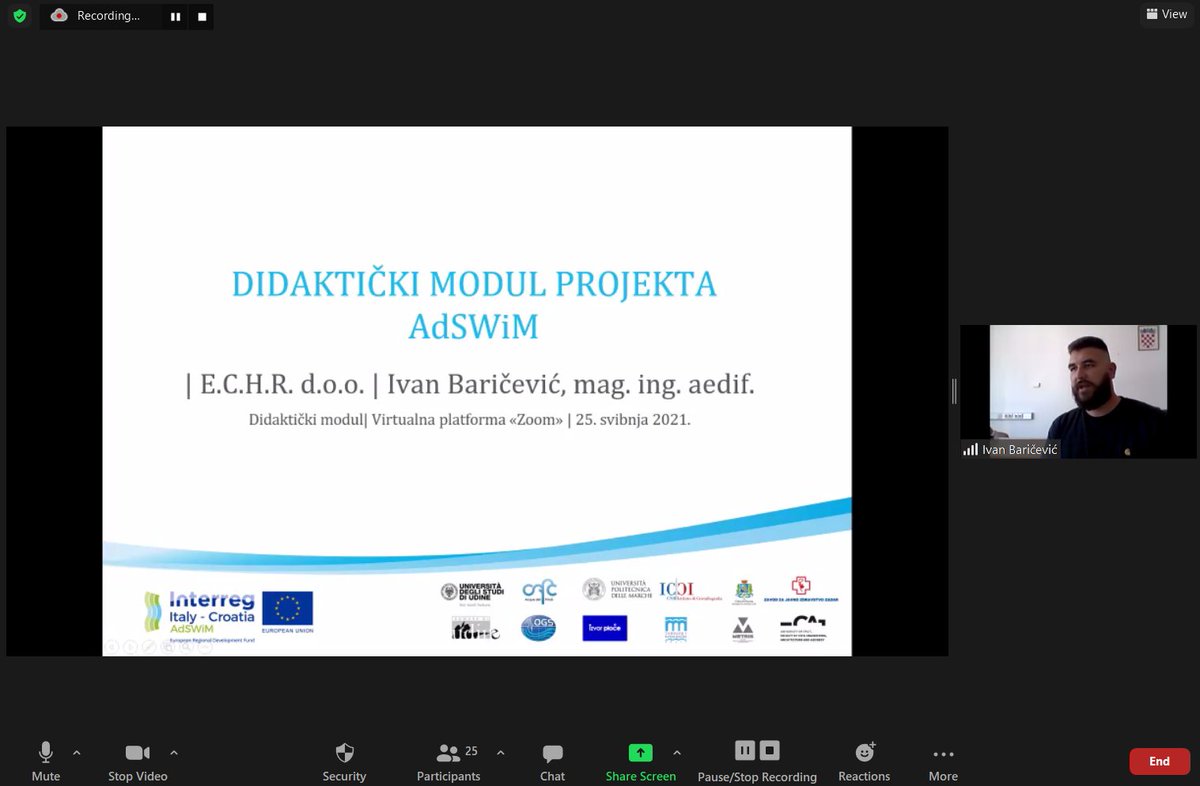Click the round OGS logo
The image size is (1200, 786).
click(538, 628)
